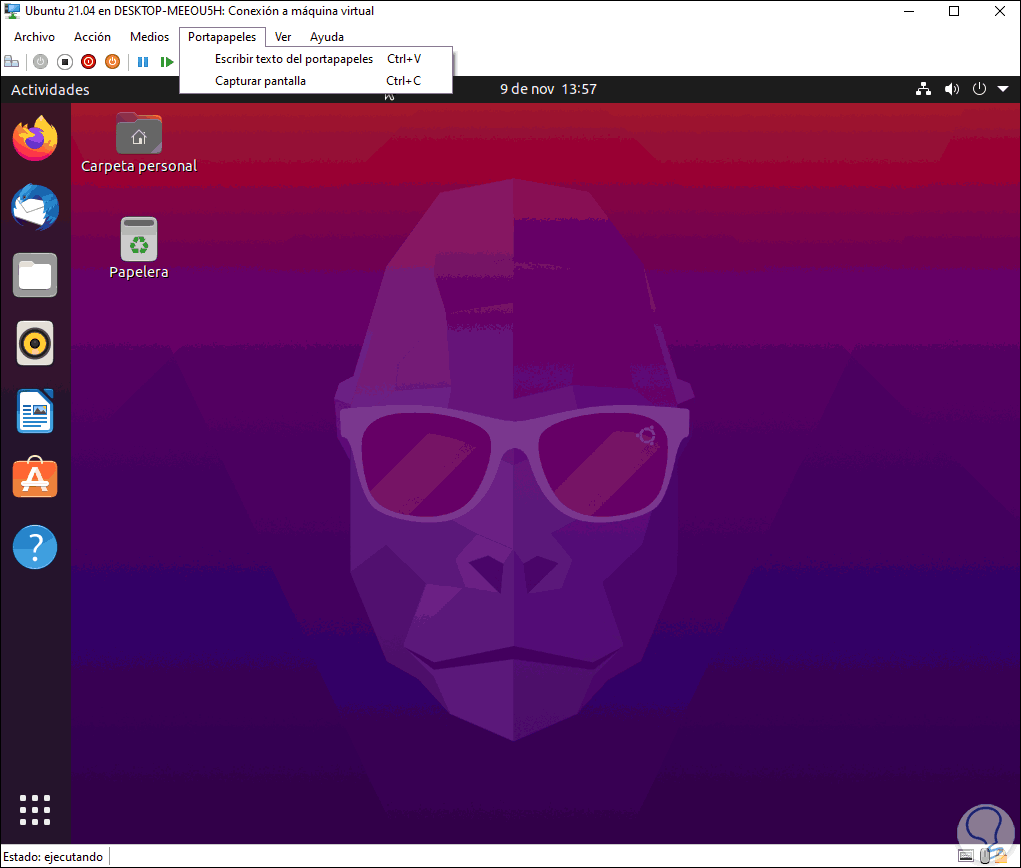This screenshot has width=1021, height=868.
Task: Open Ubuntu Software store from the dock
Action: pos(35,478)
